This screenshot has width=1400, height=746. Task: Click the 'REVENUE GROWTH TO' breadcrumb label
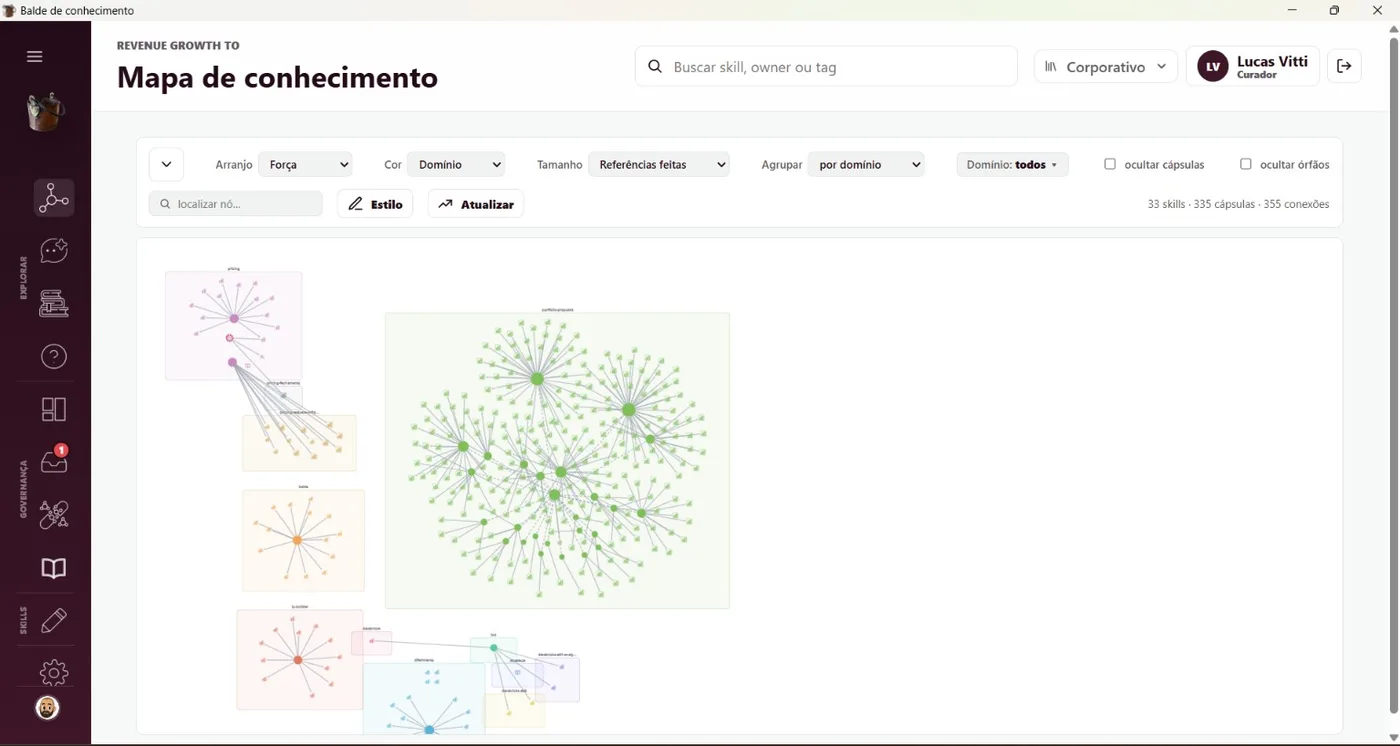(x=178, y=46)
